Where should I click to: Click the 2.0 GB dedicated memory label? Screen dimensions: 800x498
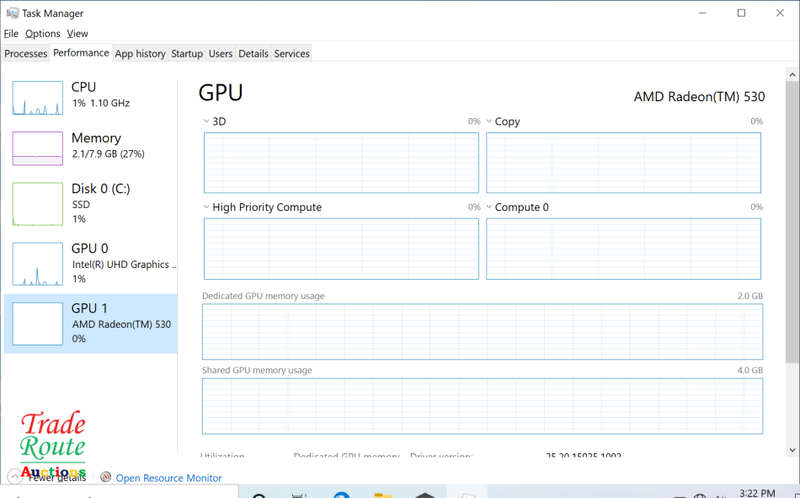[x=750, y=296]
